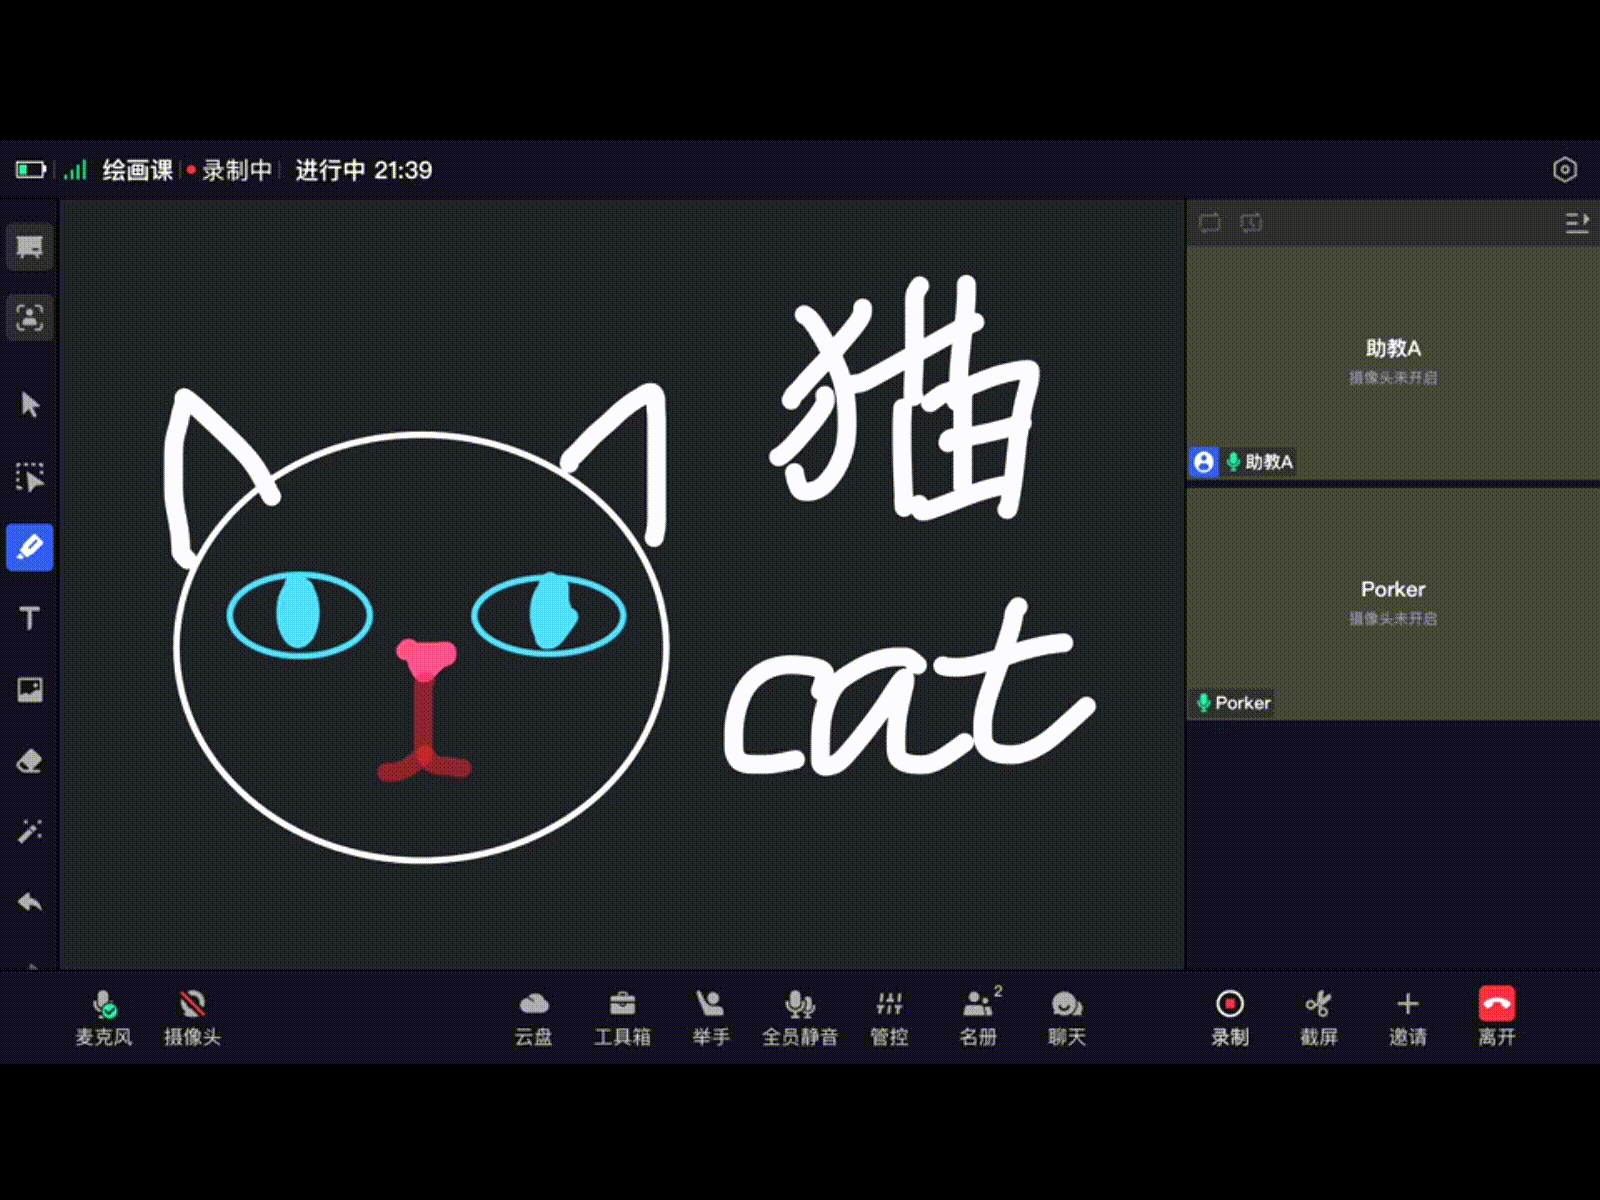Click the 绘画课 class title
Screen dimensions: 1600x1200
coord(138,170)
